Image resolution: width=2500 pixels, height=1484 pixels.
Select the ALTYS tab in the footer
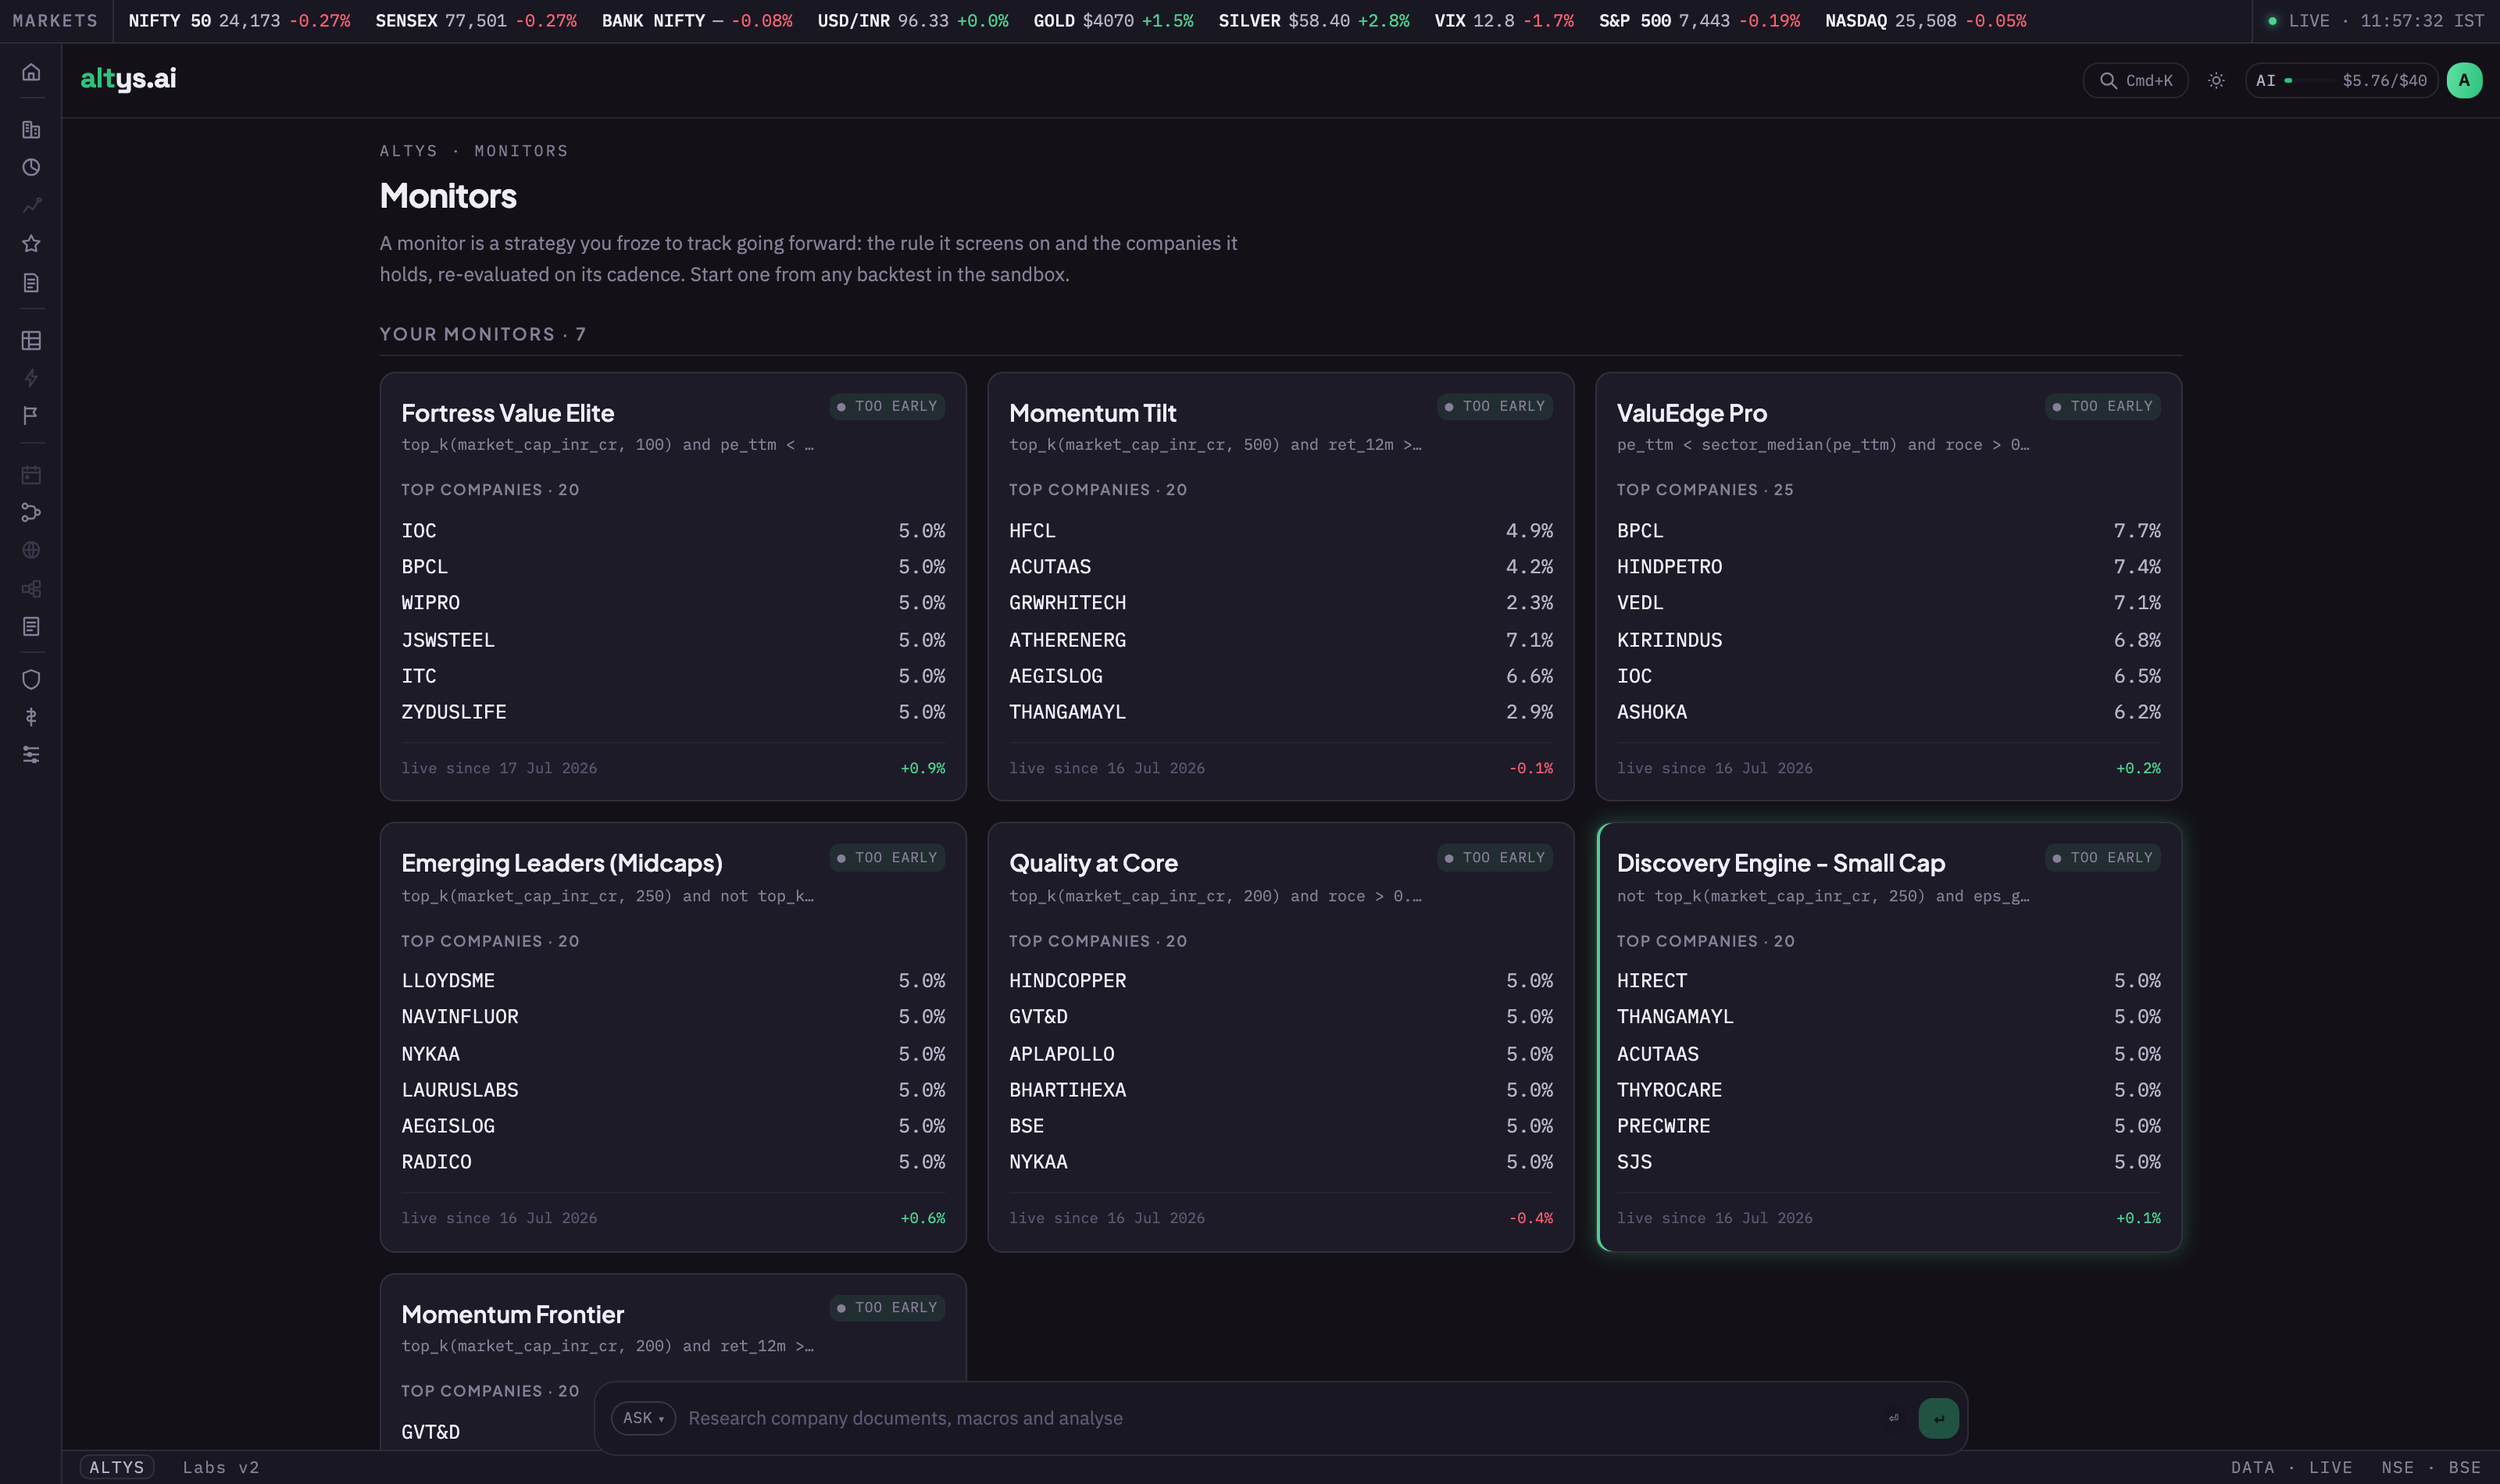pos(117,1467)
